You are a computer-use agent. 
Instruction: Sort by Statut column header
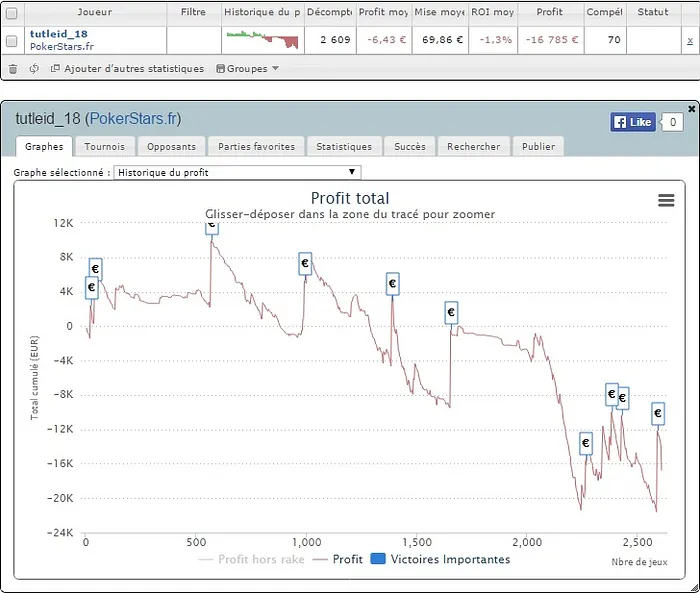point(653,12)
